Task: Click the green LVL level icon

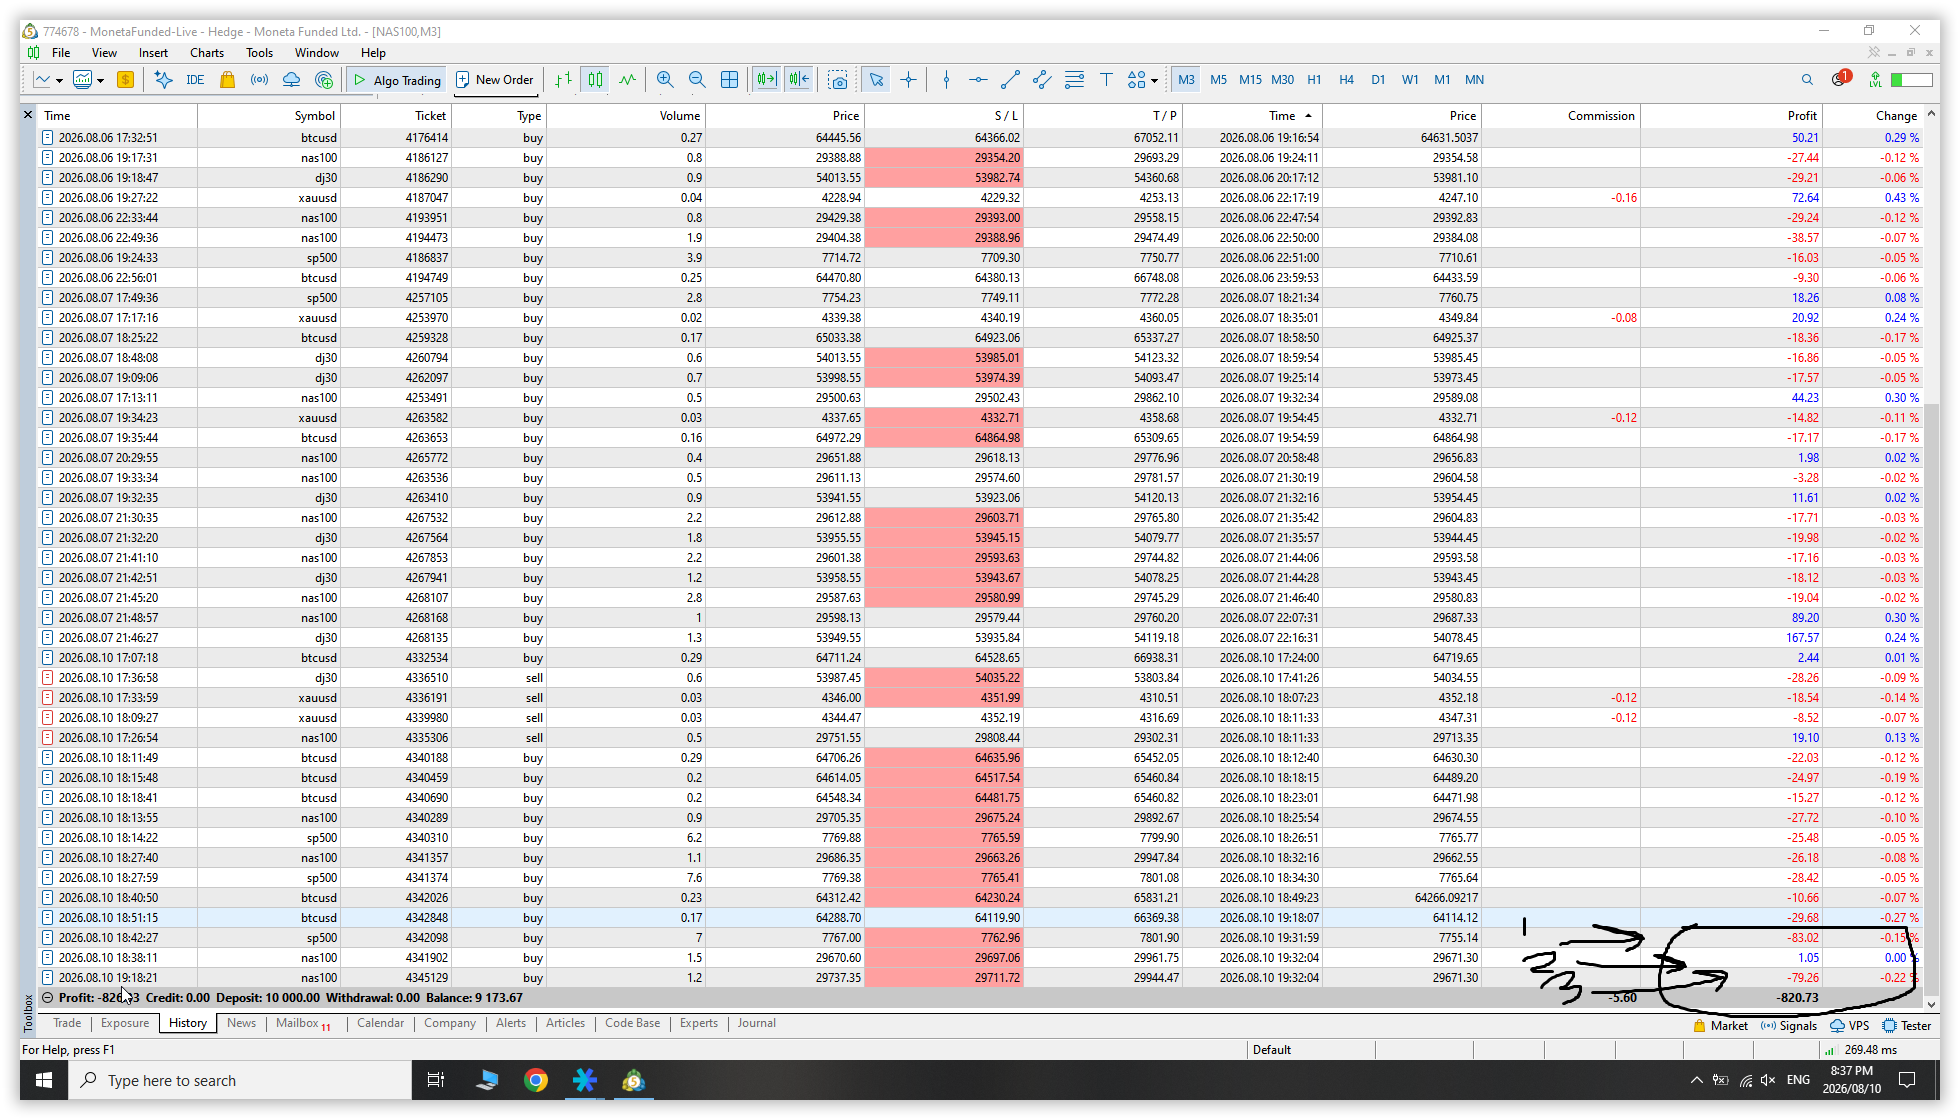Action: tap(1875, 80)
